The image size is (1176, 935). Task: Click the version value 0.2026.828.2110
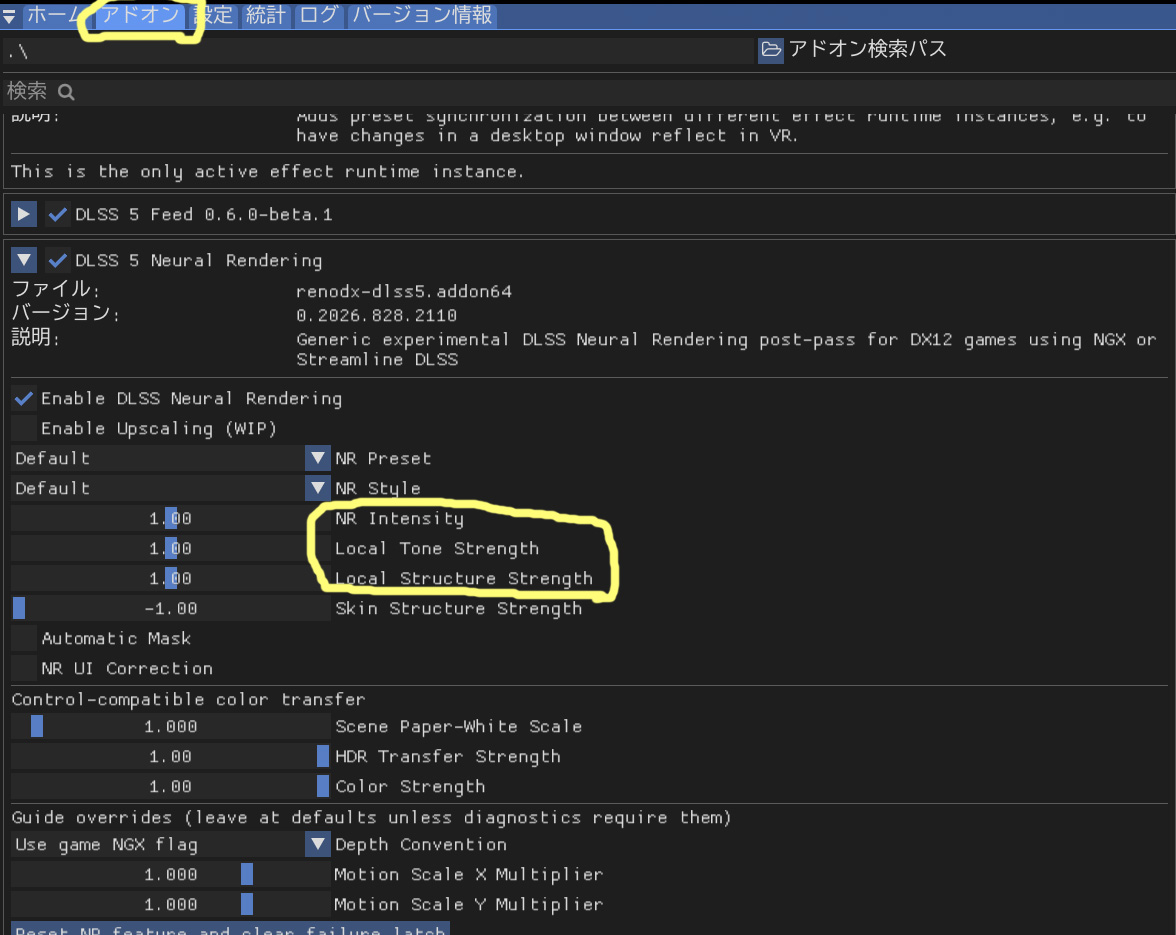(x=376, y=315)
